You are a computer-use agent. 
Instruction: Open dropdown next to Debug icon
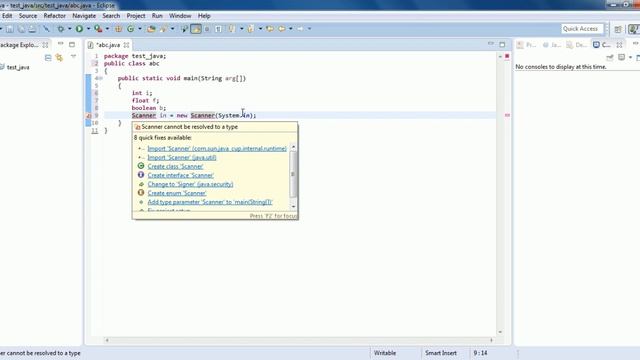pos(69,29)
